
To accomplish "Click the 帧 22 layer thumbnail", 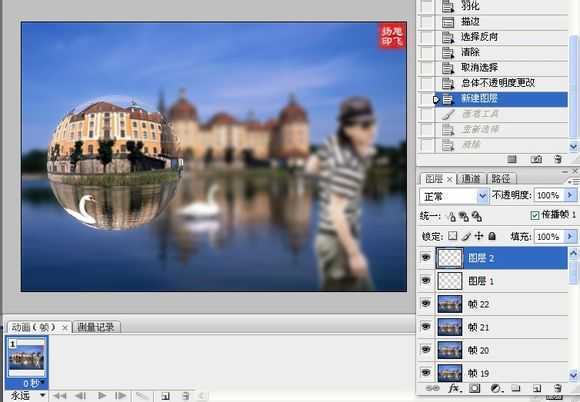I will 449,304.
